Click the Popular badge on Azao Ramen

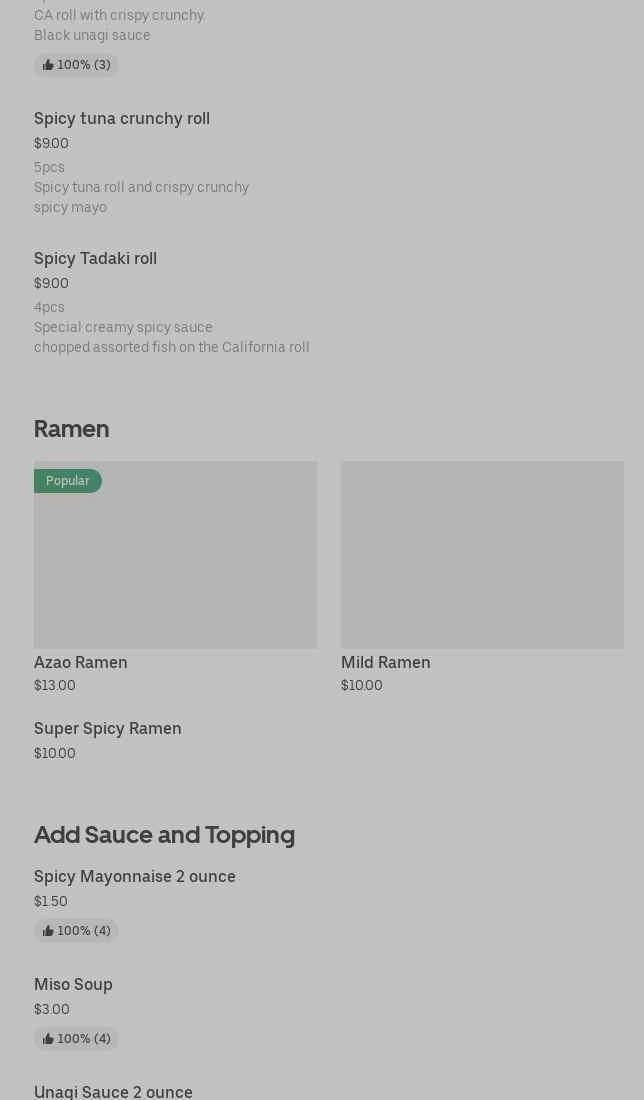[x=68, y=481]
